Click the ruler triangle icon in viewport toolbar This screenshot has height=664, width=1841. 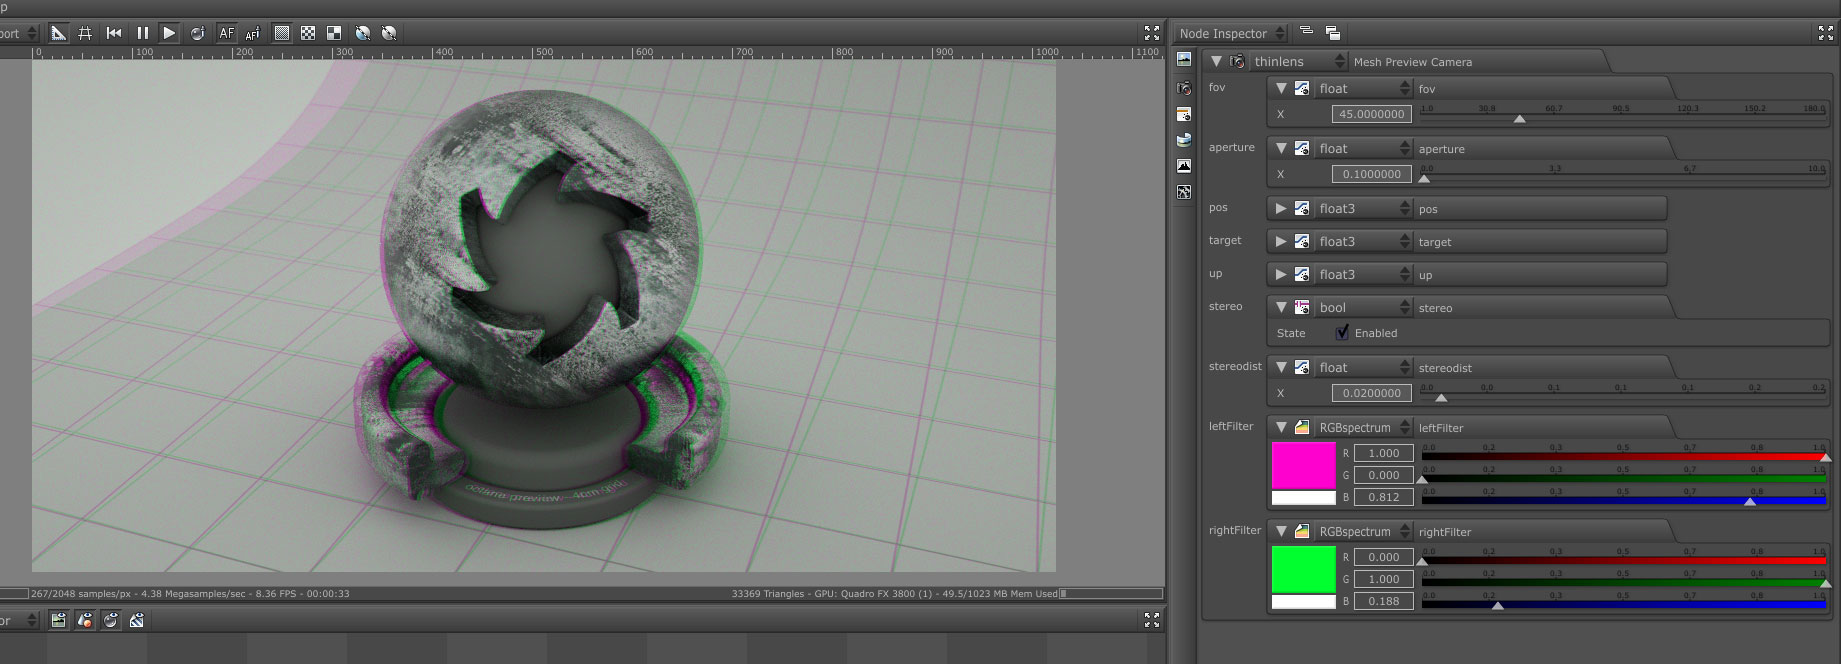coord(59,33)
